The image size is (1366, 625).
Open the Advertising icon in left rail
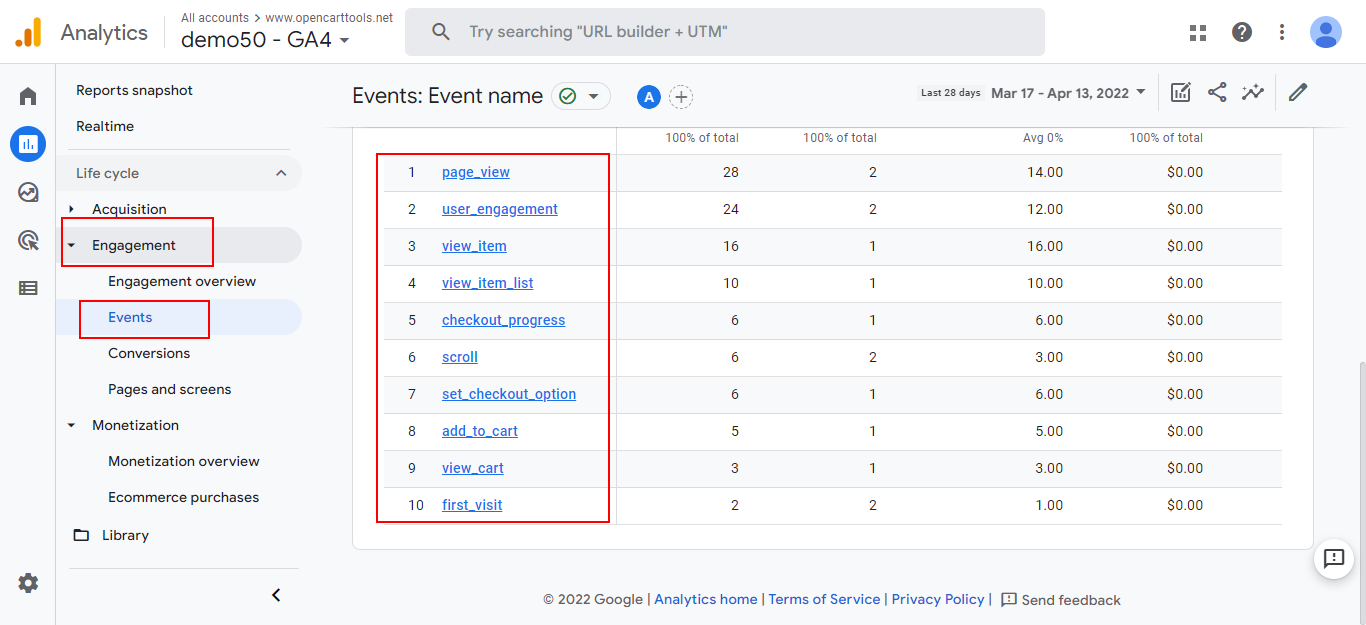(28, 240)
